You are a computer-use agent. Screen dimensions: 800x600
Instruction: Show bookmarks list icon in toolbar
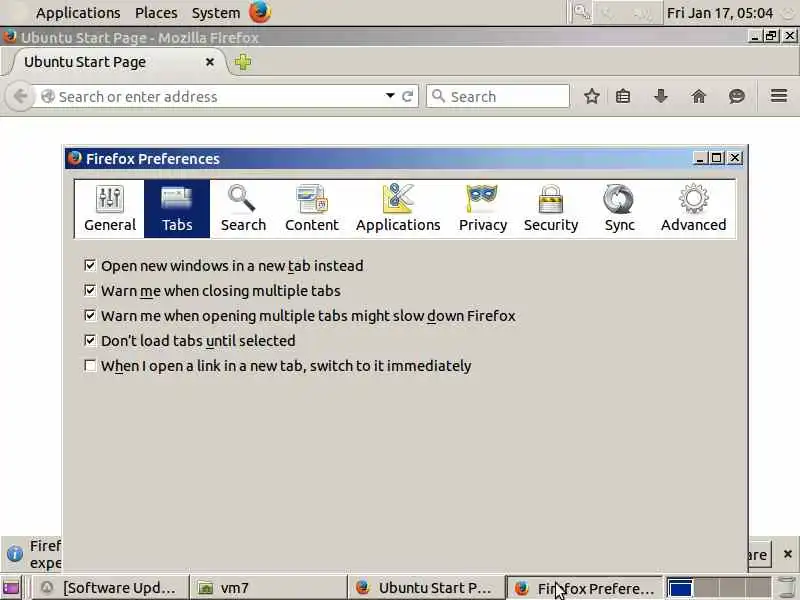[x=623, y=96]
